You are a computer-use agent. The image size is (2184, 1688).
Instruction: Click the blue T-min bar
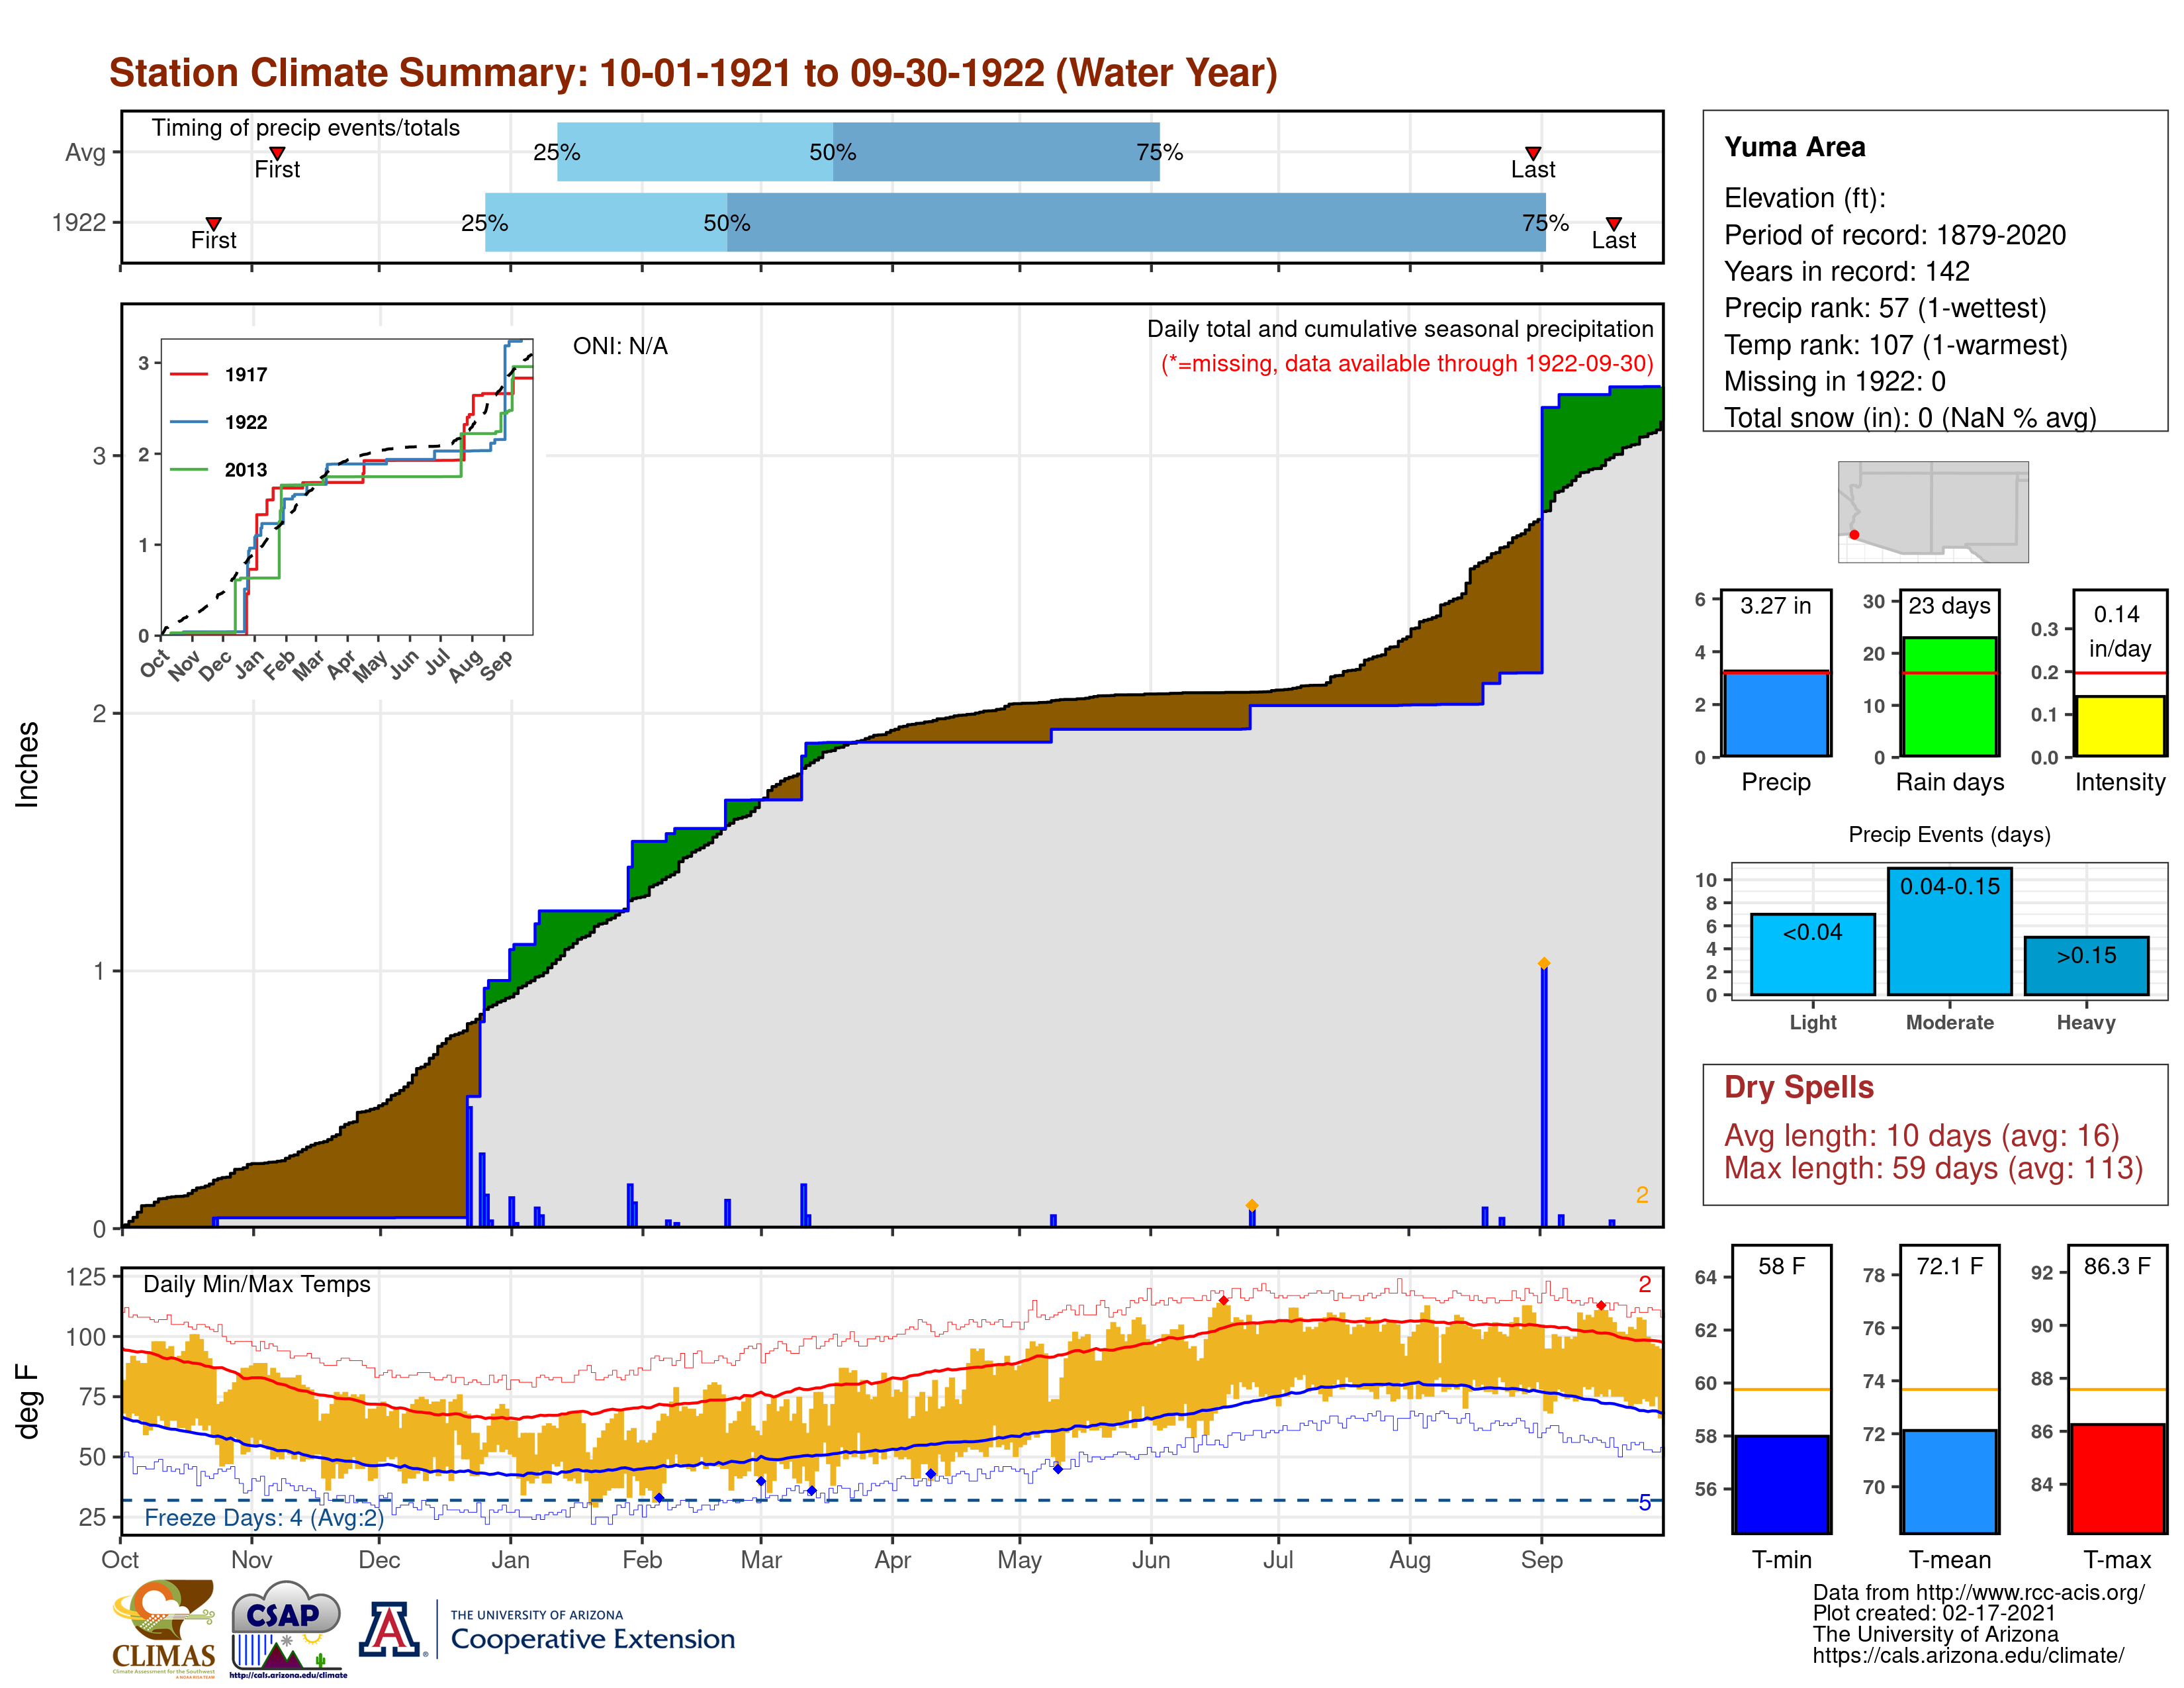click(1781, 1484)
